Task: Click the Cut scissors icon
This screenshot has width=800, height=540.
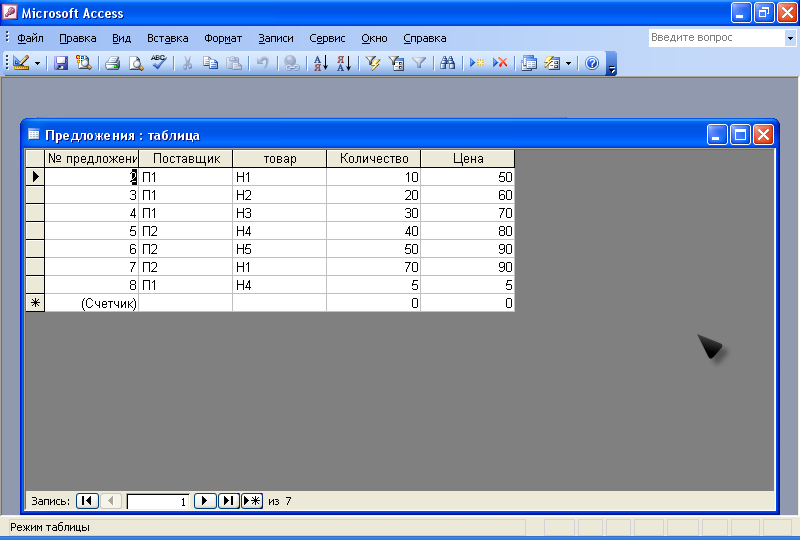Action: click(187, 63)
